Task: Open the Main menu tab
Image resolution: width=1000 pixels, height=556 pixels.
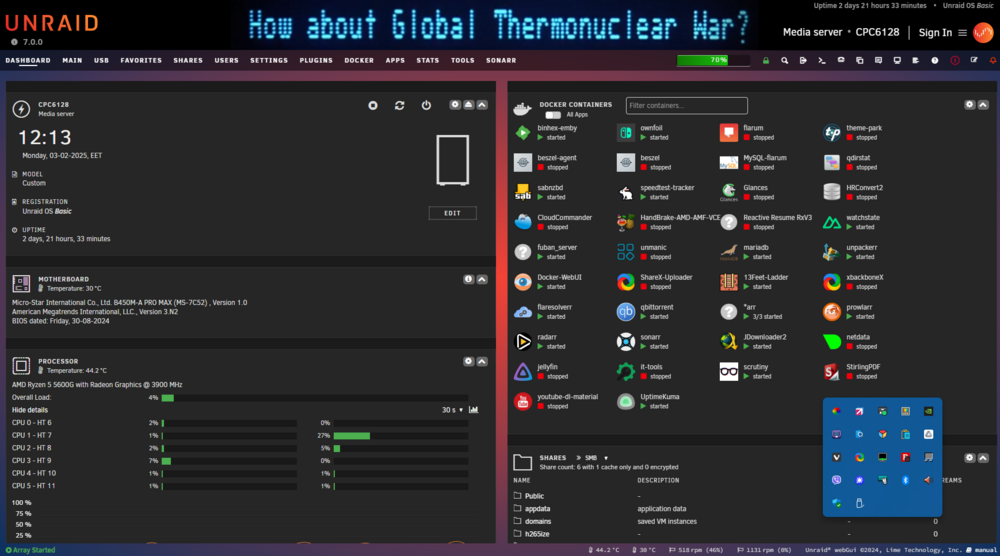Action: point(72,61)
